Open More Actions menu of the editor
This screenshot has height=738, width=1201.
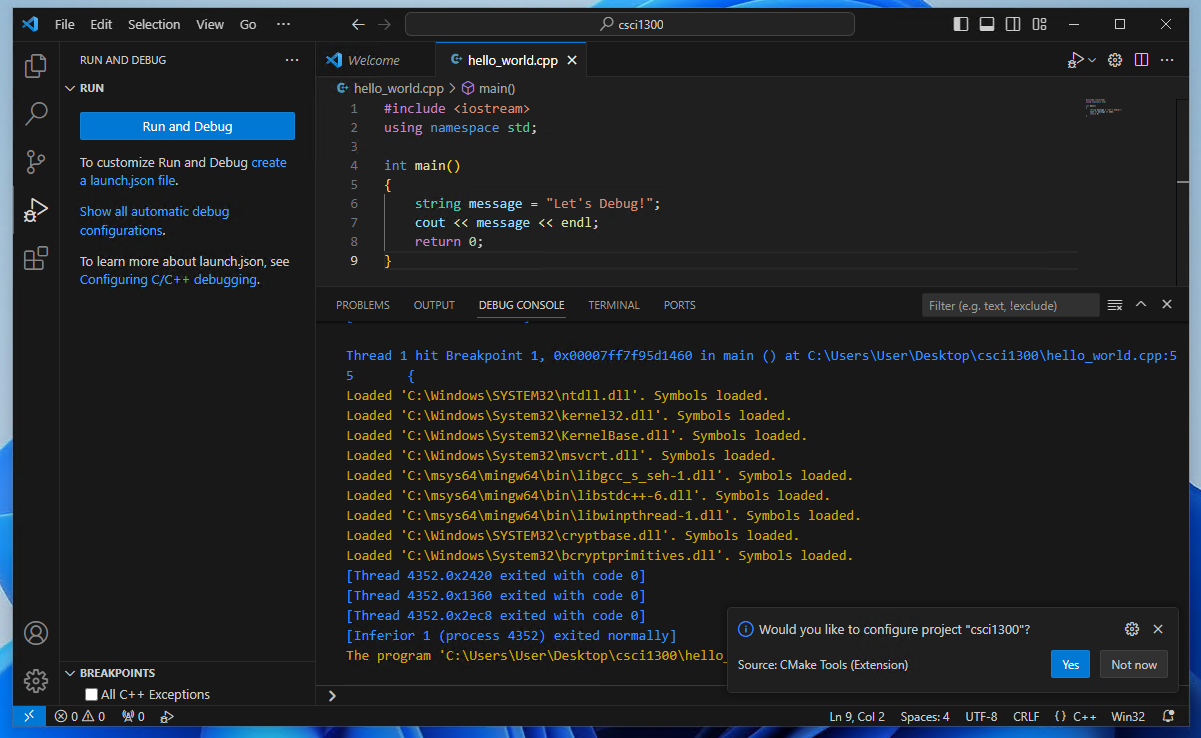pos(1167,61)
